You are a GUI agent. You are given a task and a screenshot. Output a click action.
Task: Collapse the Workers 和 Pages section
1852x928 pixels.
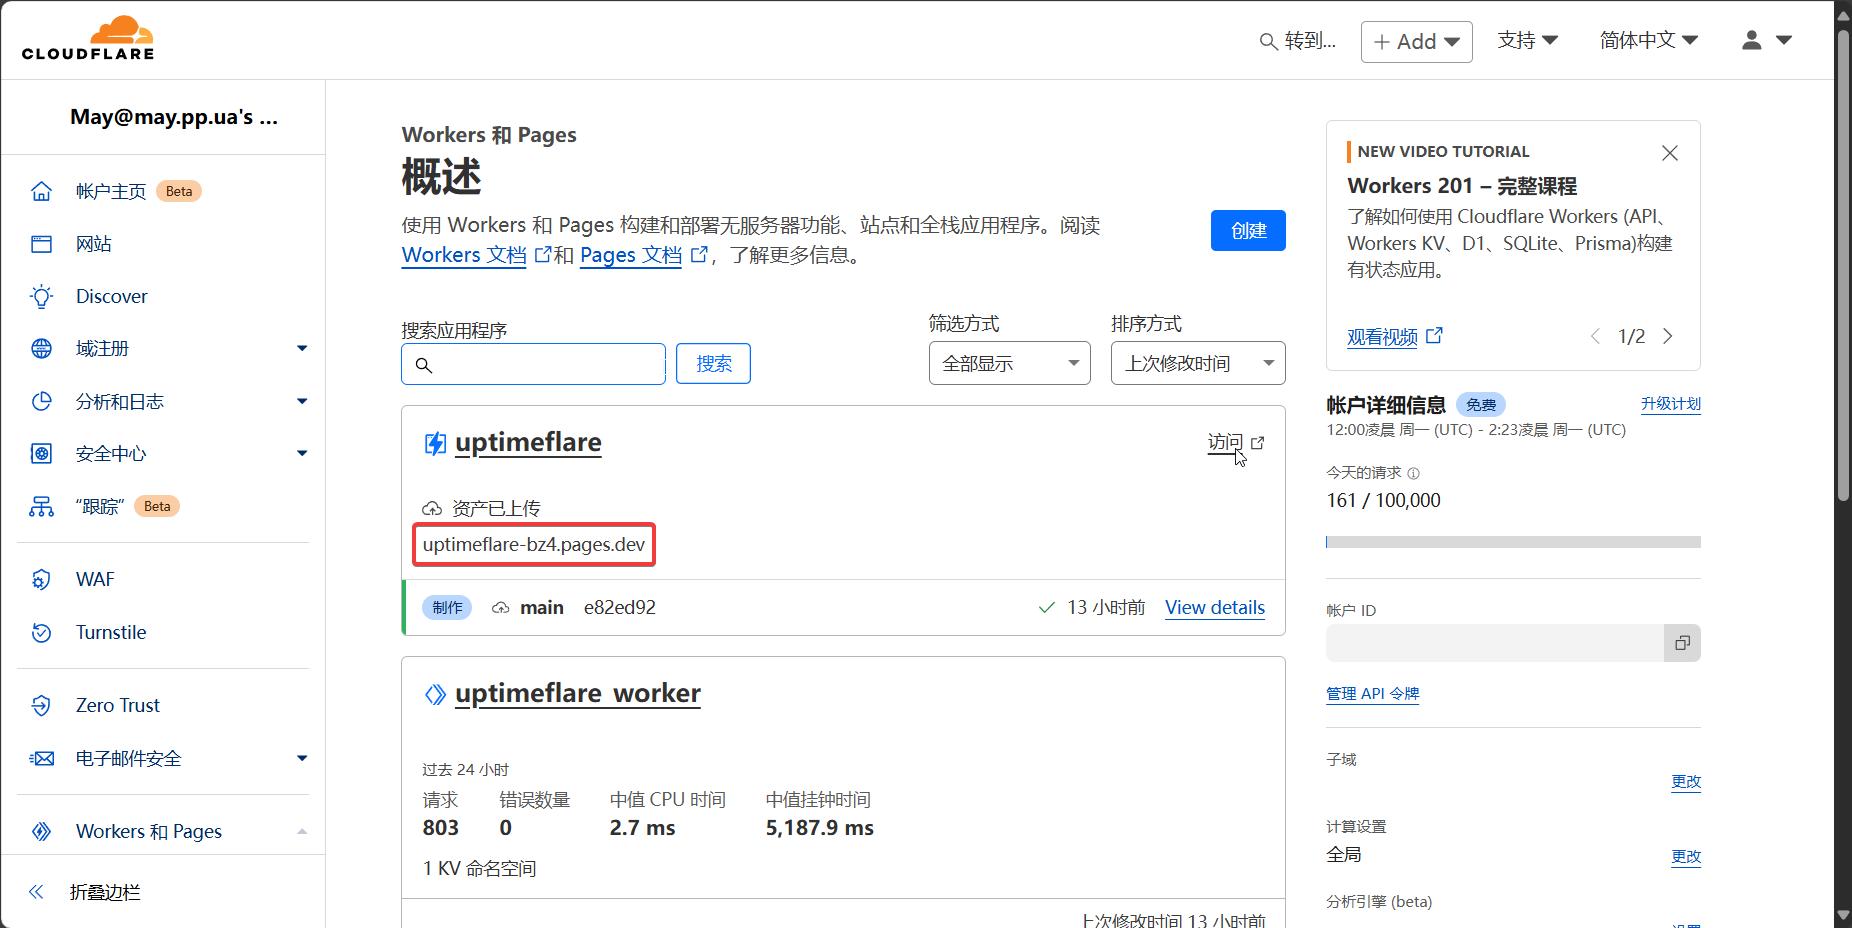pos(302,831)
